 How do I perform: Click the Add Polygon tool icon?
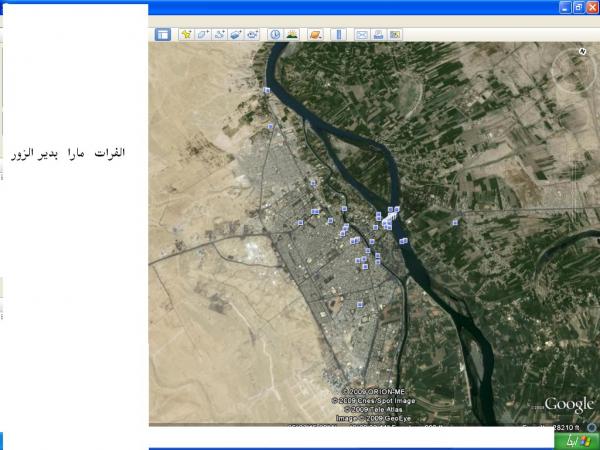[x=202, y=34]
